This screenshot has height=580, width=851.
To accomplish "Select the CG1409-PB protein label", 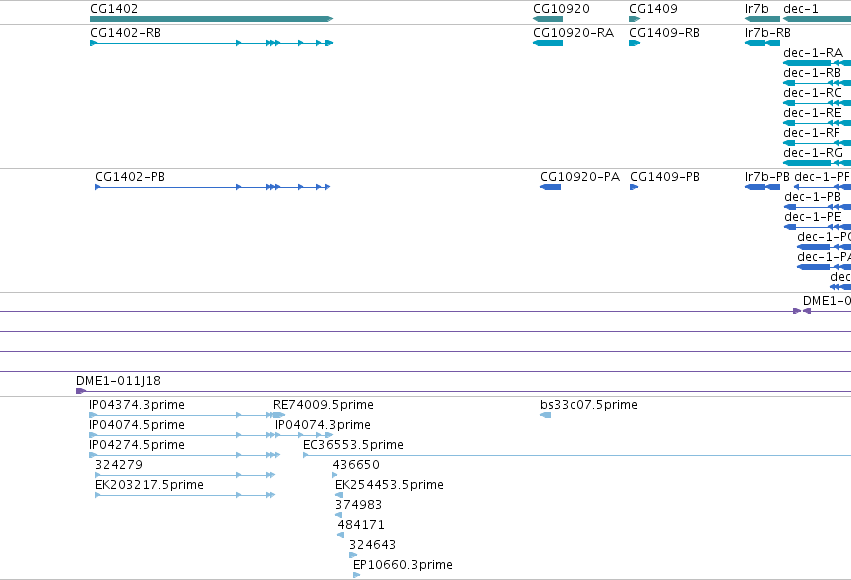I will (x=665, y=177).
